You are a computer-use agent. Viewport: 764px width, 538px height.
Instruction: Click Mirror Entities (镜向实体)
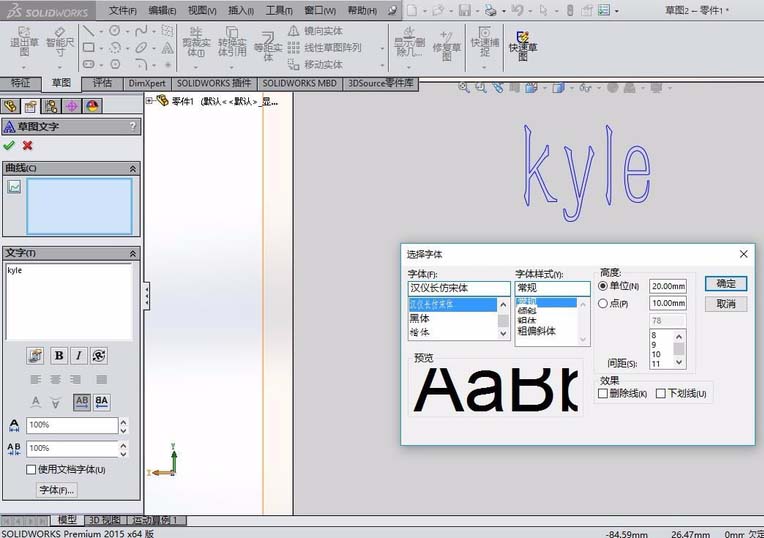(315, 31)
